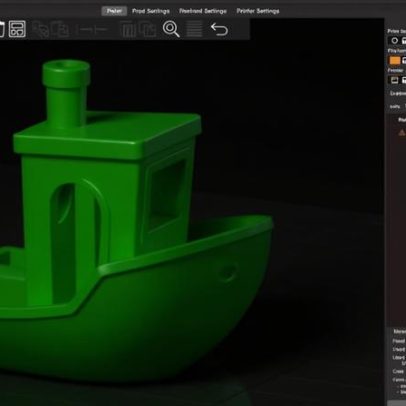The image size is (406, 406).
Task: Open the Printer Settings tab
Action: click(x=258, y=11)
